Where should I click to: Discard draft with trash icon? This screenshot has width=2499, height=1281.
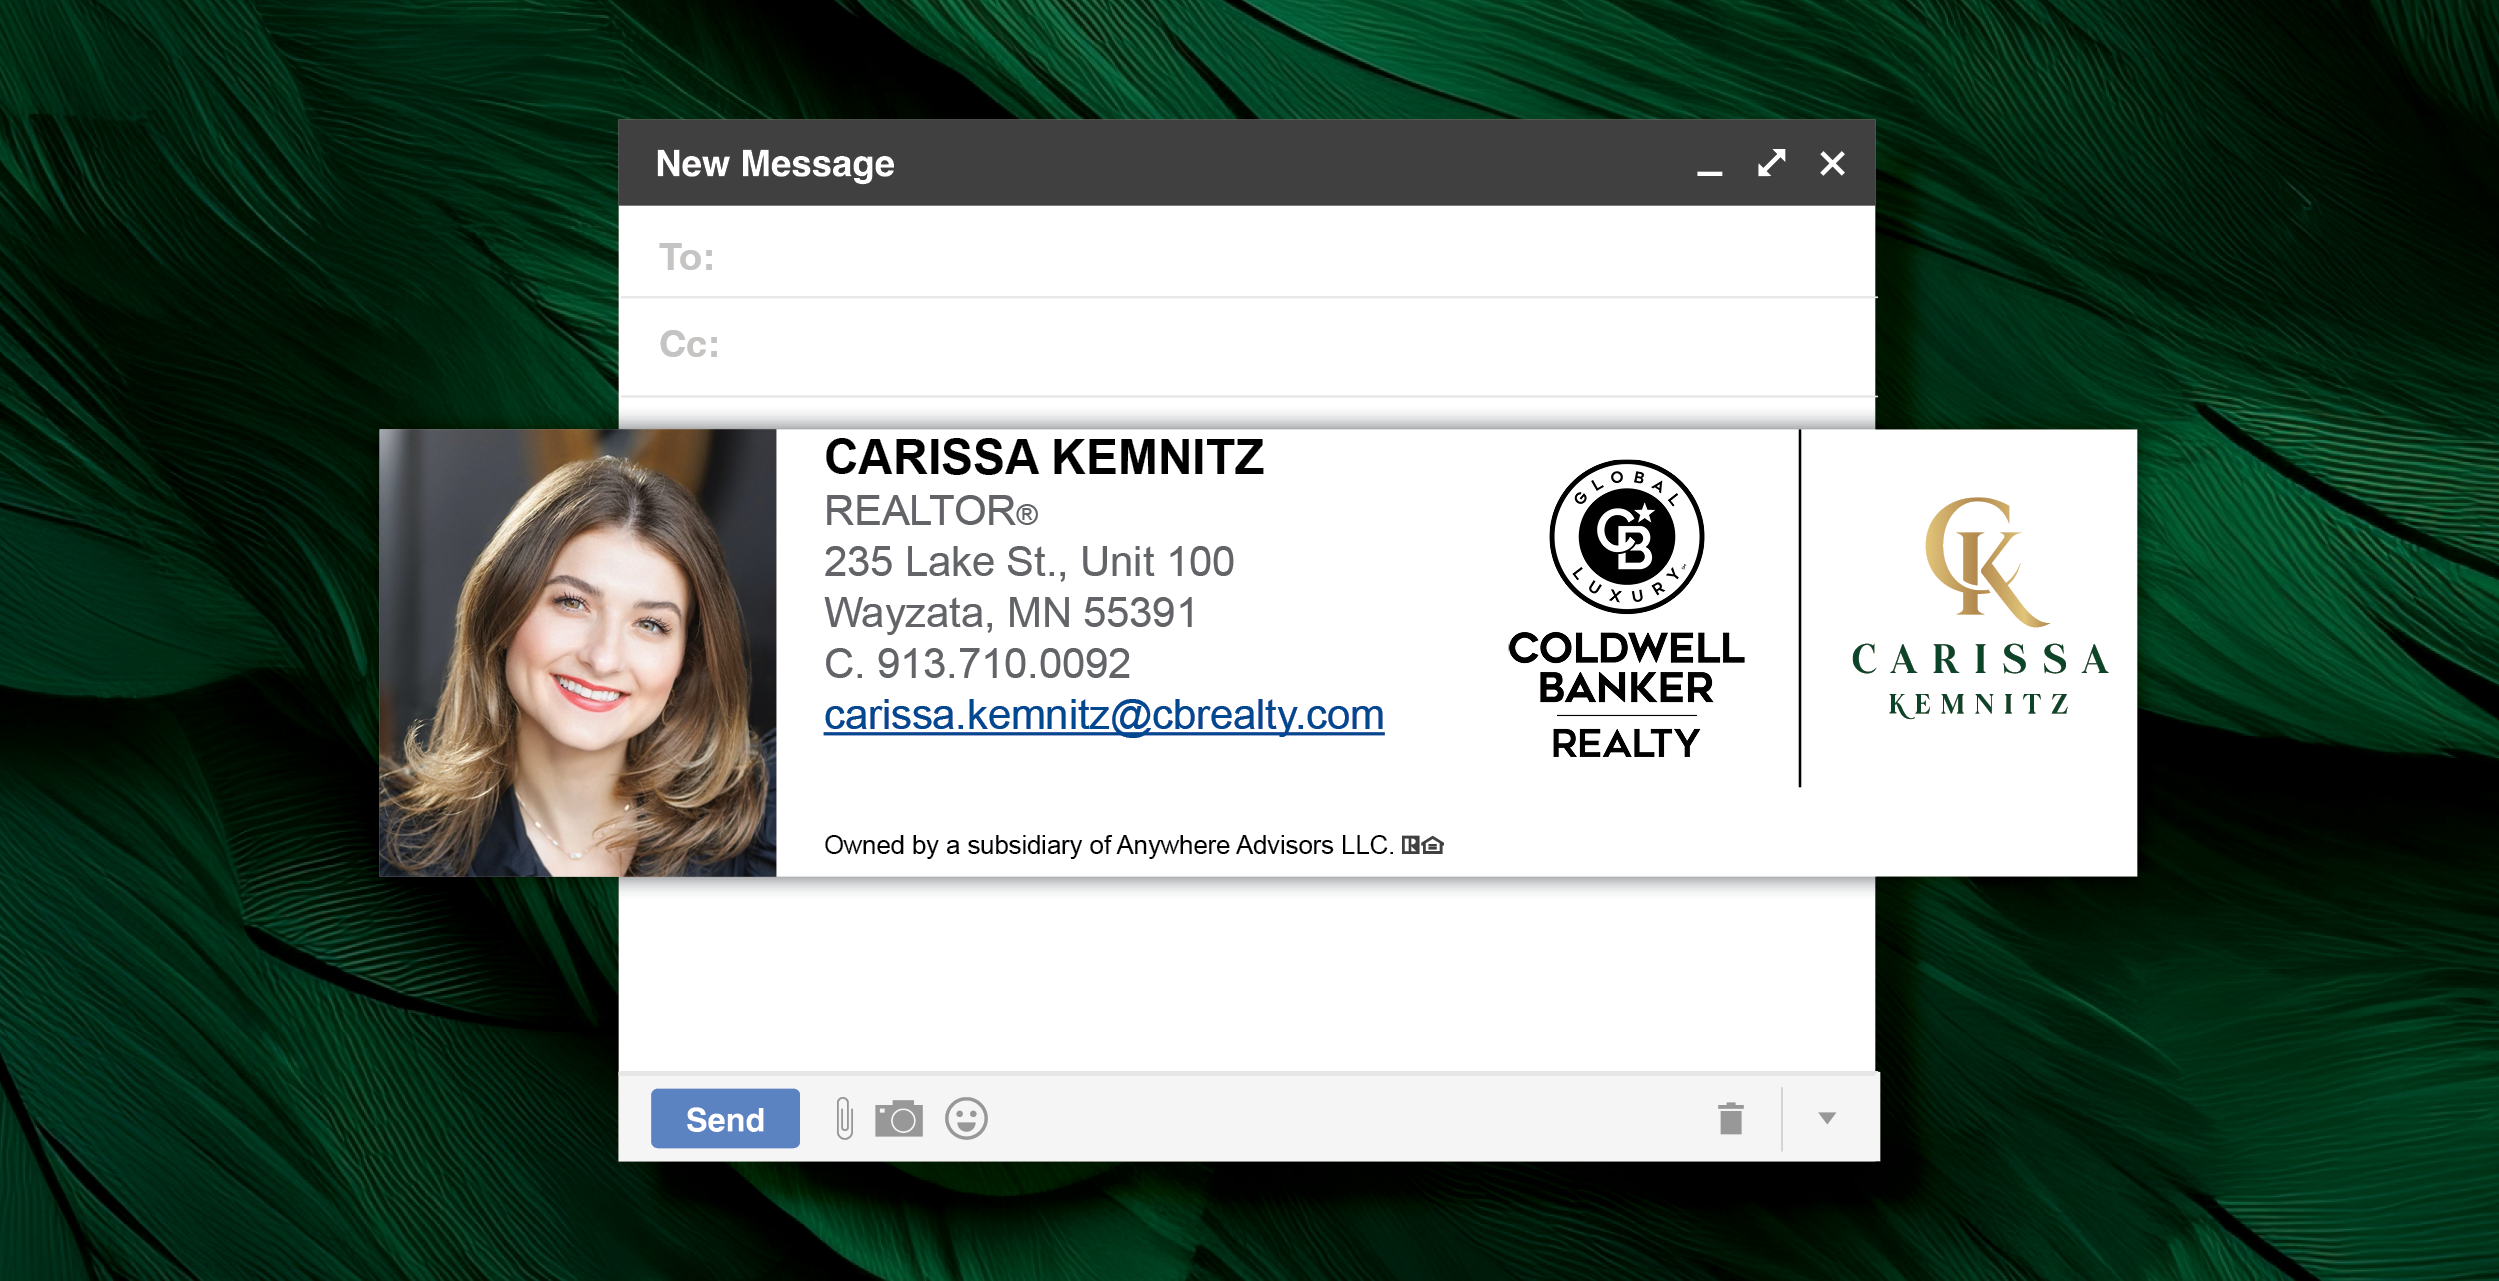(1731, 1118)
